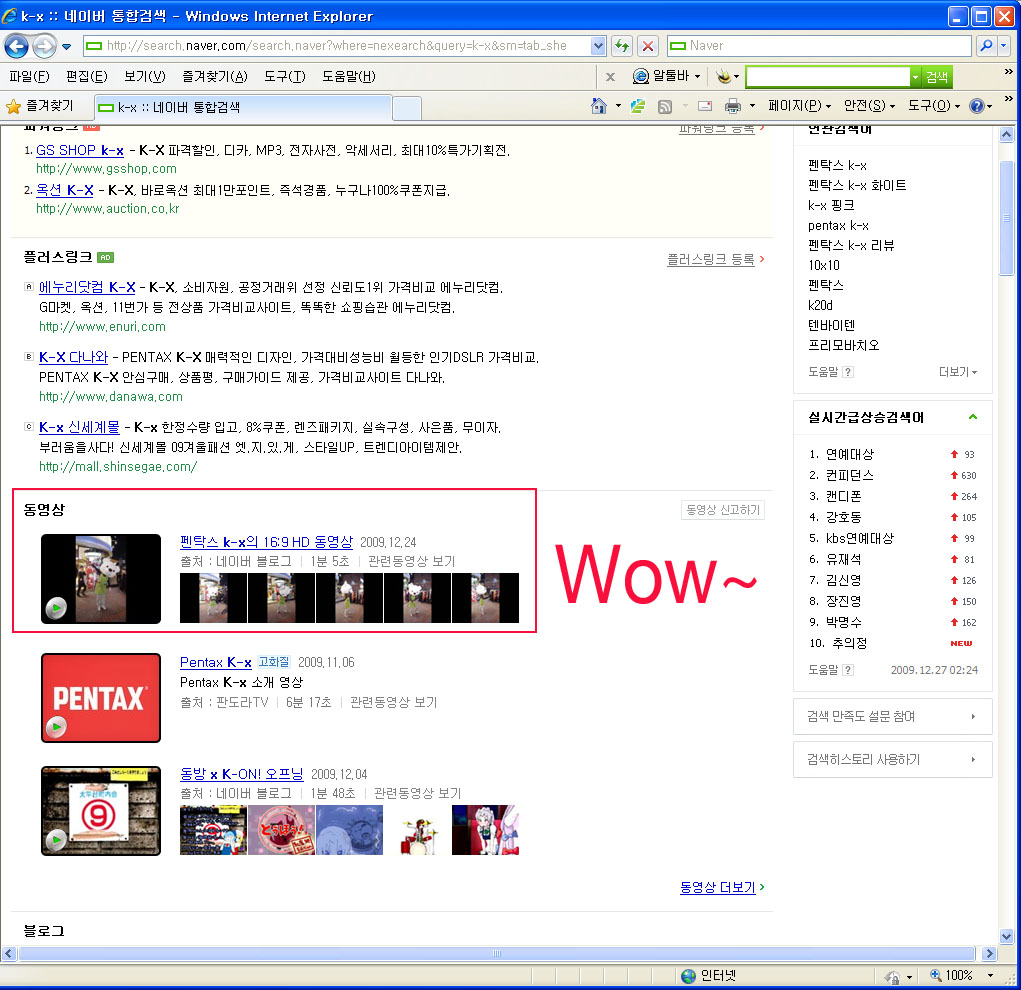Click the Print icon in the command bar
Viewport: 1021px width, 990px height.
(x=732, y=106)
